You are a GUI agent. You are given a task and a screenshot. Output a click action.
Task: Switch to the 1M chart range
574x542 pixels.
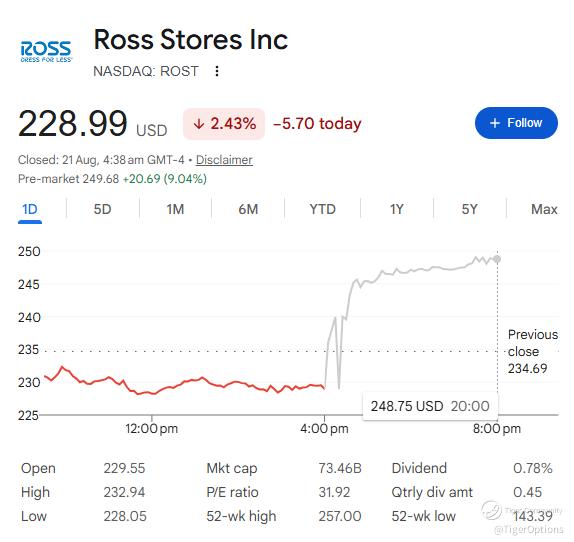175,210
